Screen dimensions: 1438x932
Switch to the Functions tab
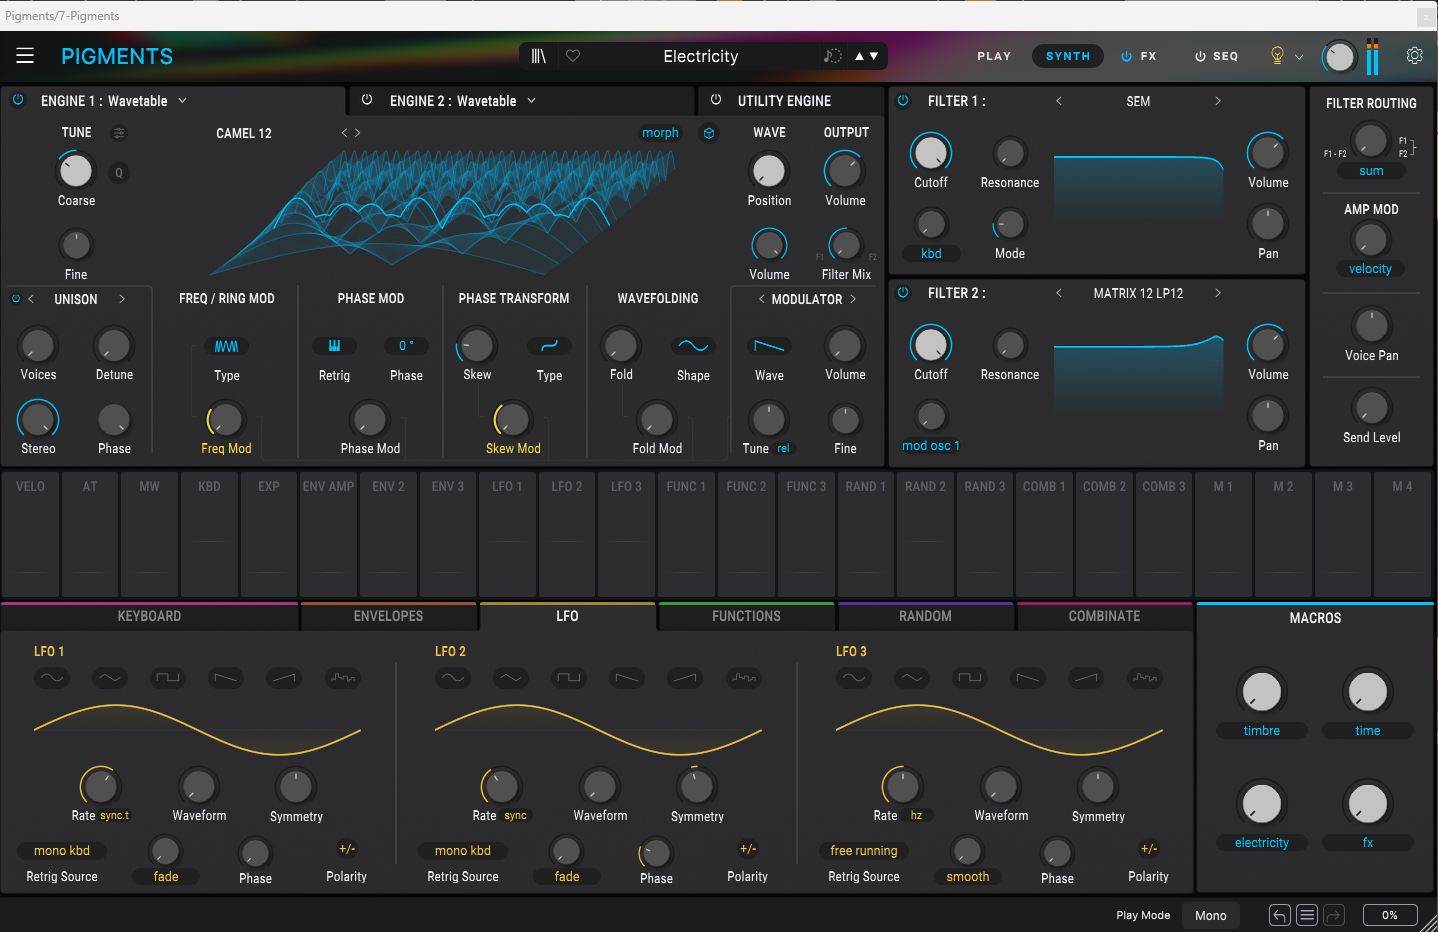point(746,616)
